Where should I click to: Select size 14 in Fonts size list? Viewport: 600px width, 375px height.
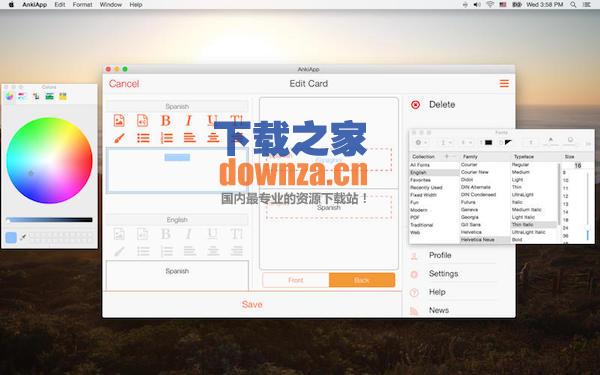[566, 212]
